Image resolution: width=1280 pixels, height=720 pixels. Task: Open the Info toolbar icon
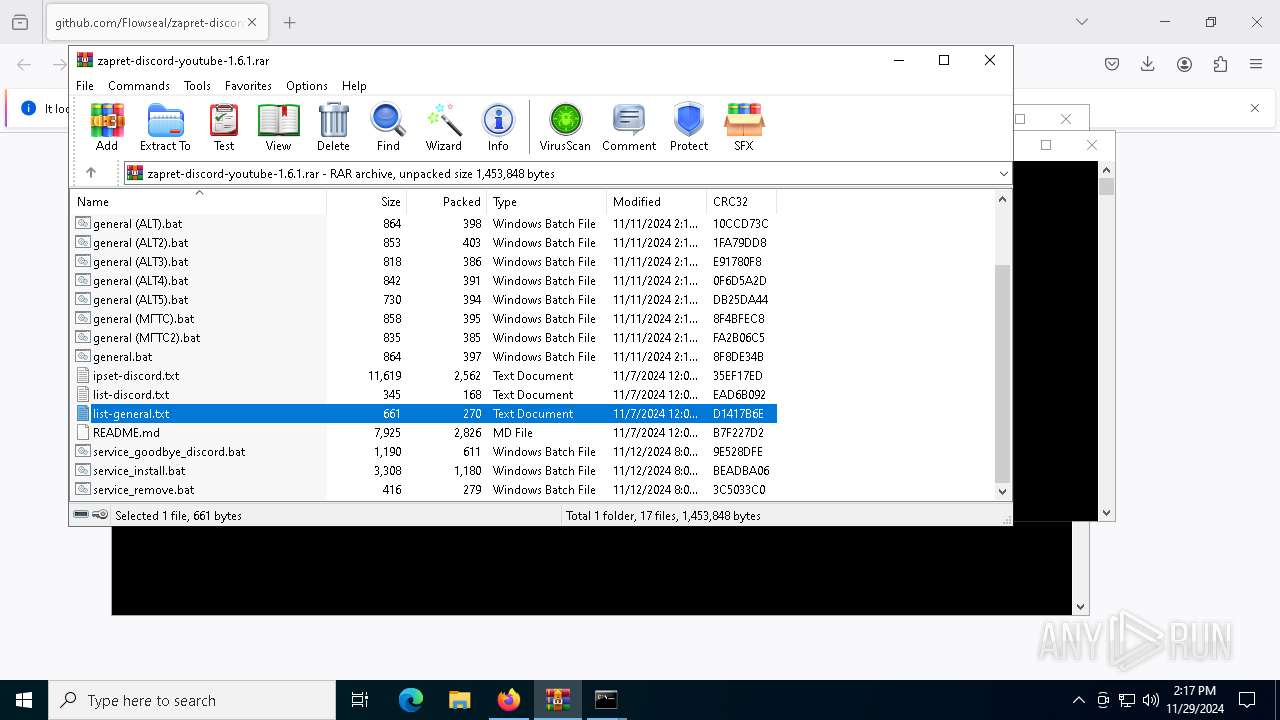click(498, 127)
